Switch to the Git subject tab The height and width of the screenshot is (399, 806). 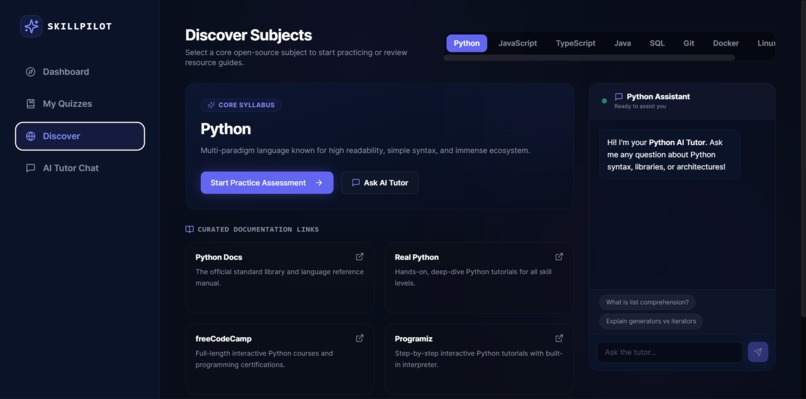coord(689,43)
